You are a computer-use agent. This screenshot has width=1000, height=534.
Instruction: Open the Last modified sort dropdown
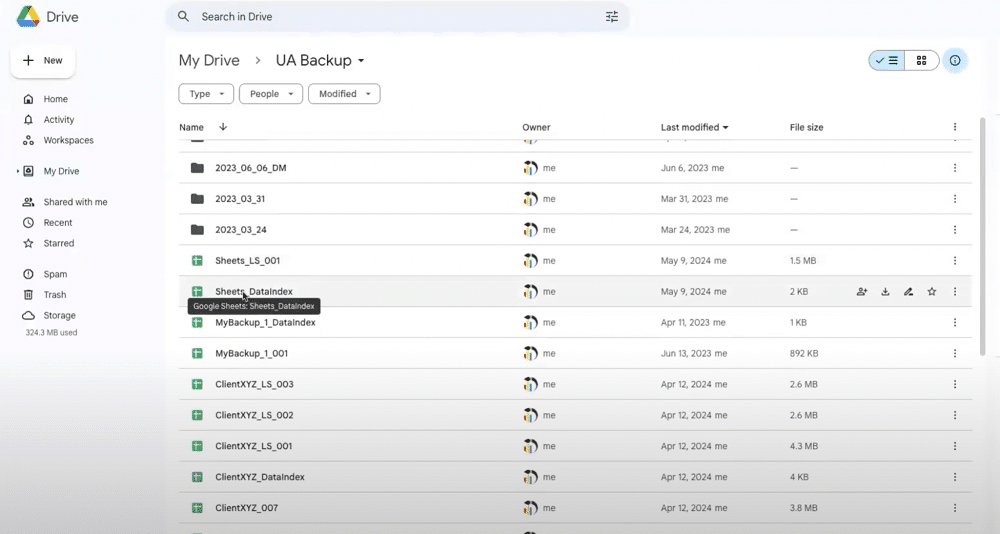(695, 128)
